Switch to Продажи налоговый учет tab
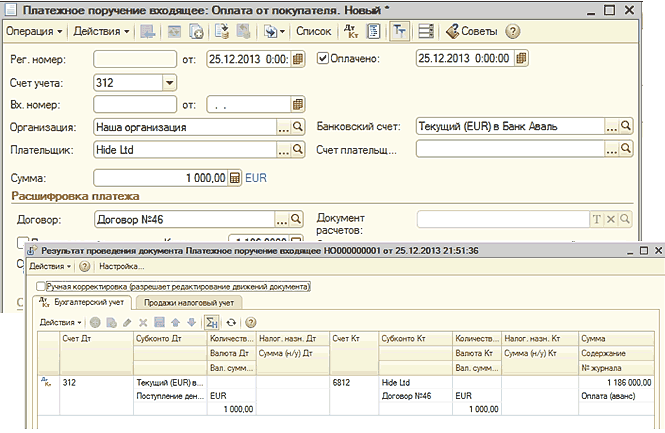 click(191, 302)
